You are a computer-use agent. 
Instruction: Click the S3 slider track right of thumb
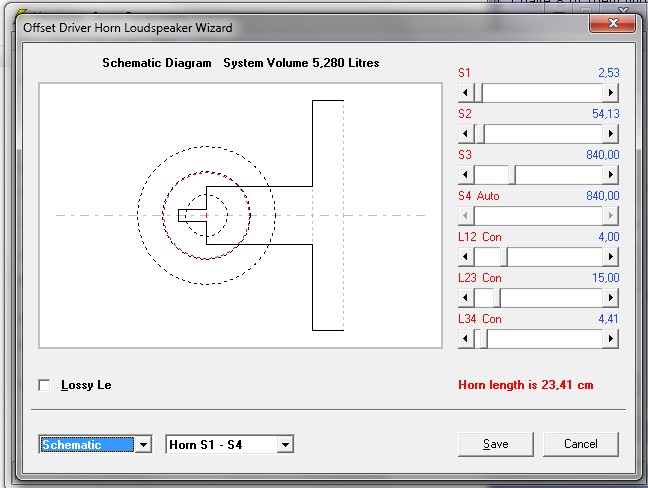point(559,174)
